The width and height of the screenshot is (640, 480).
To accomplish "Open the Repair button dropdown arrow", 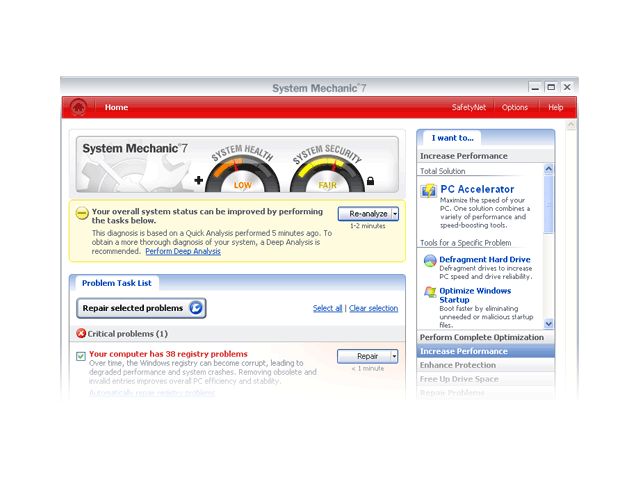I will pyautogui.click(x=394, y=356).
